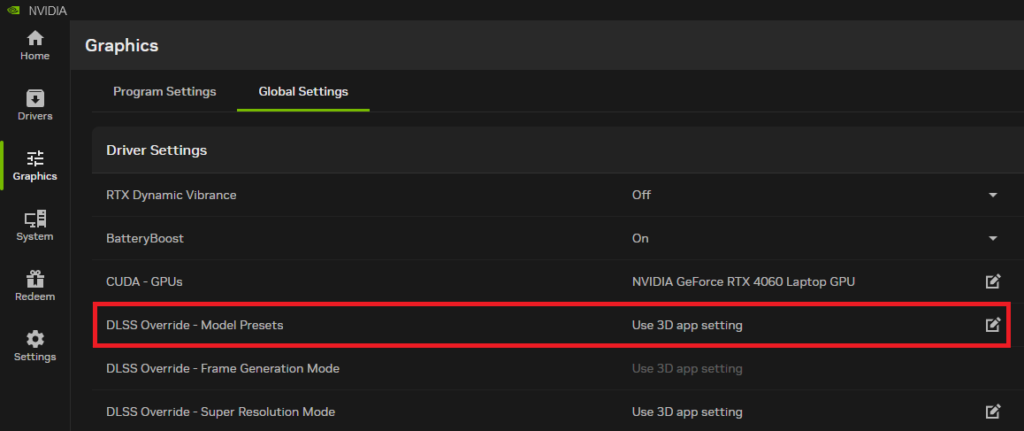Expand the BatteryBoost dropdown arrow
The height and width of the screenshot is (431, 1024).
992,239
